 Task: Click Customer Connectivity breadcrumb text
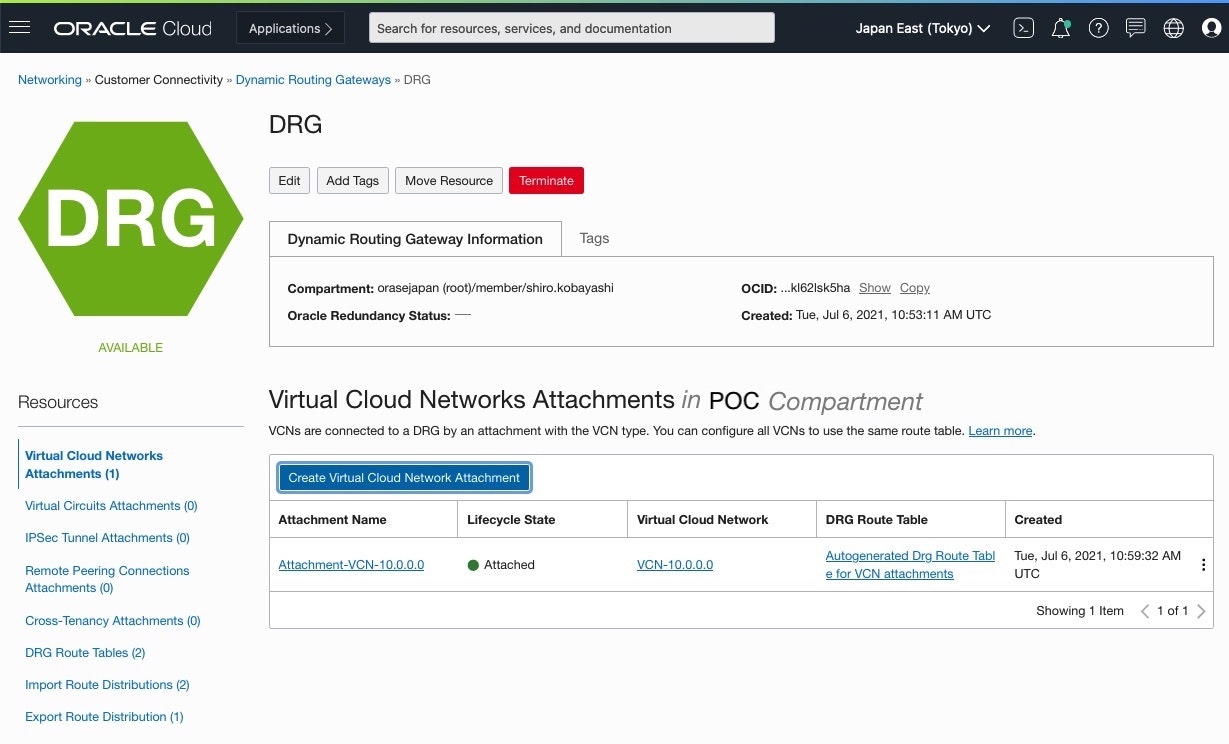(x=159, y=80)
